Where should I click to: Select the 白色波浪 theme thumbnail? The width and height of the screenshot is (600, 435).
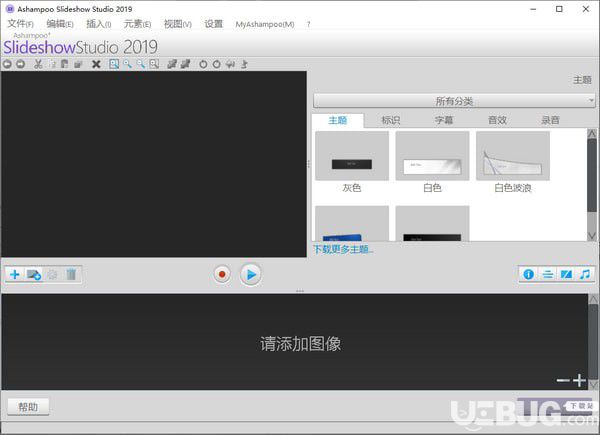pyautogui.click(x=513, y=156)
